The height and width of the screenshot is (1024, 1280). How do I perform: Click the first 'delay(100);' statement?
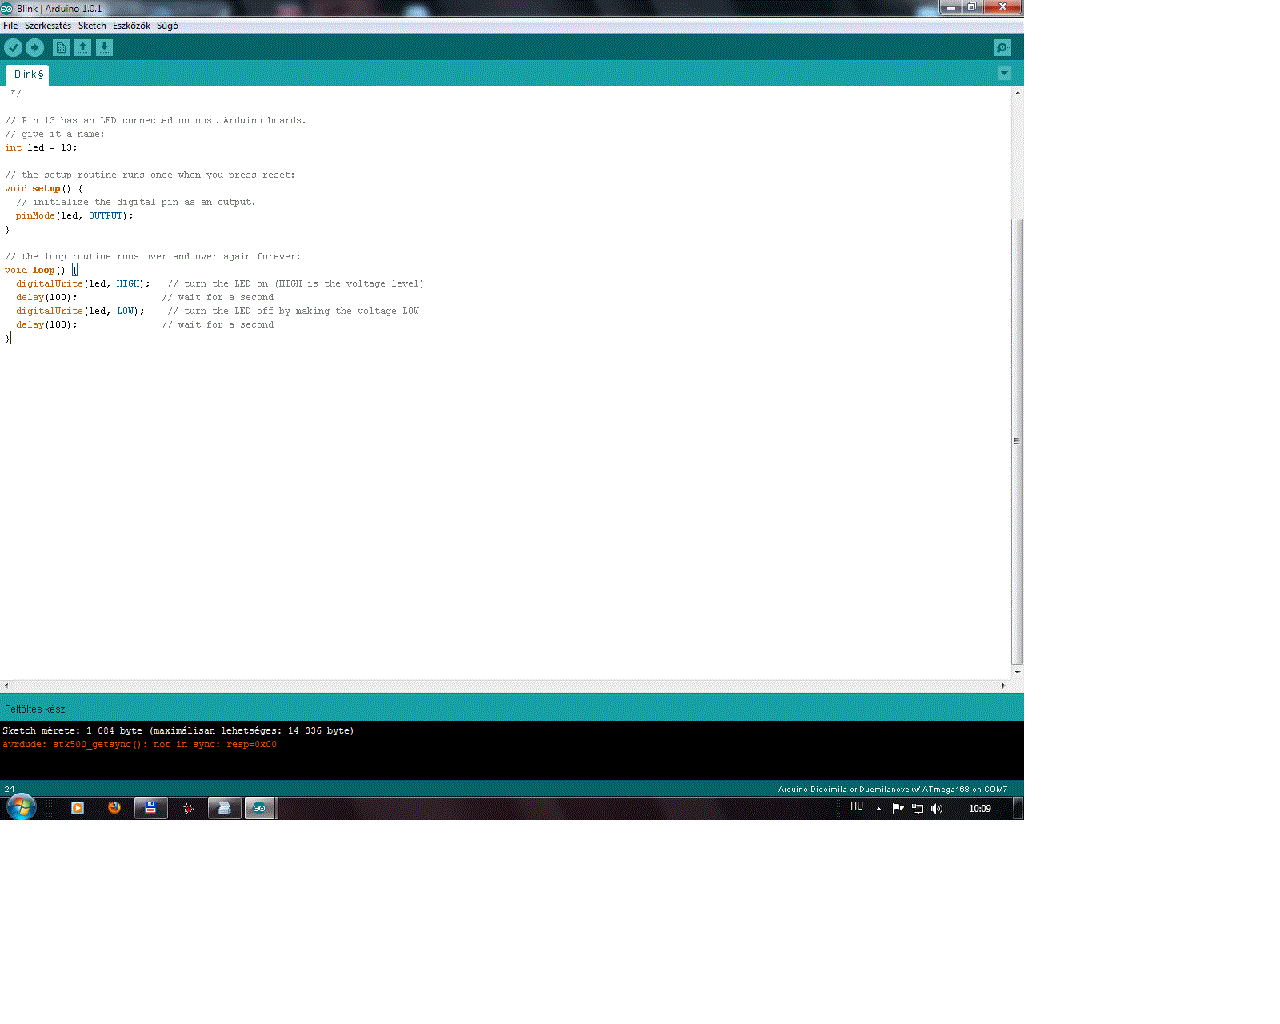pyautogui.click(x=46, y=297)
